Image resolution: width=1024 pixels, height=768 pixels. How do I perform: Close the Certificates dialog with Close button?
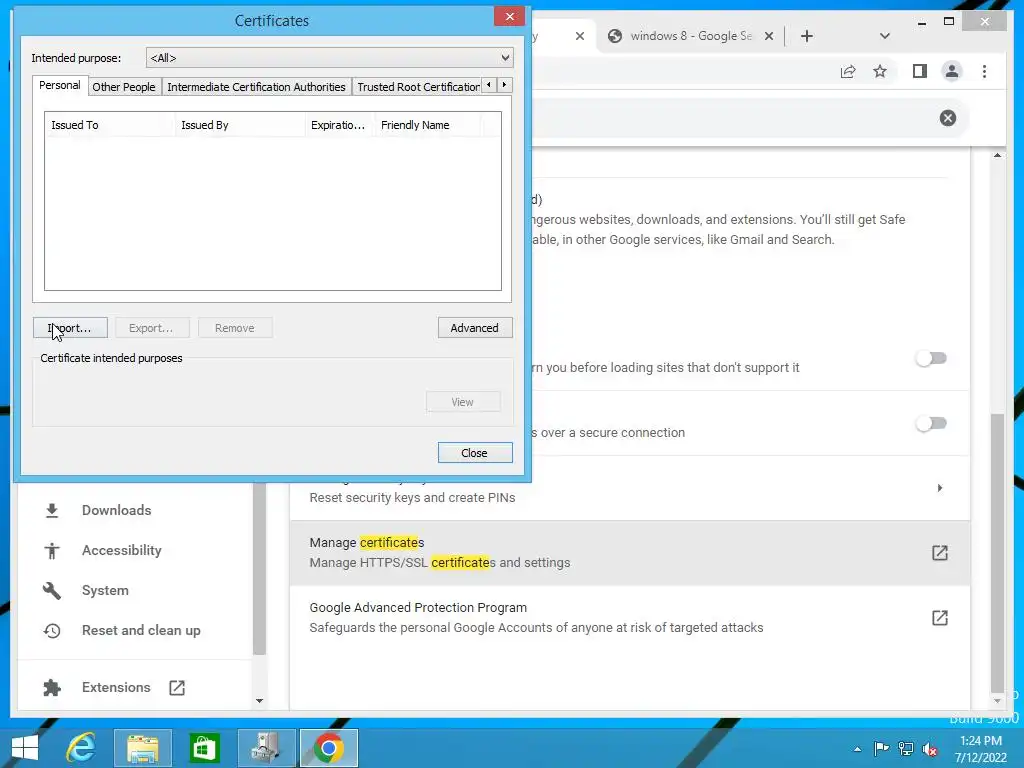point(475,453)
